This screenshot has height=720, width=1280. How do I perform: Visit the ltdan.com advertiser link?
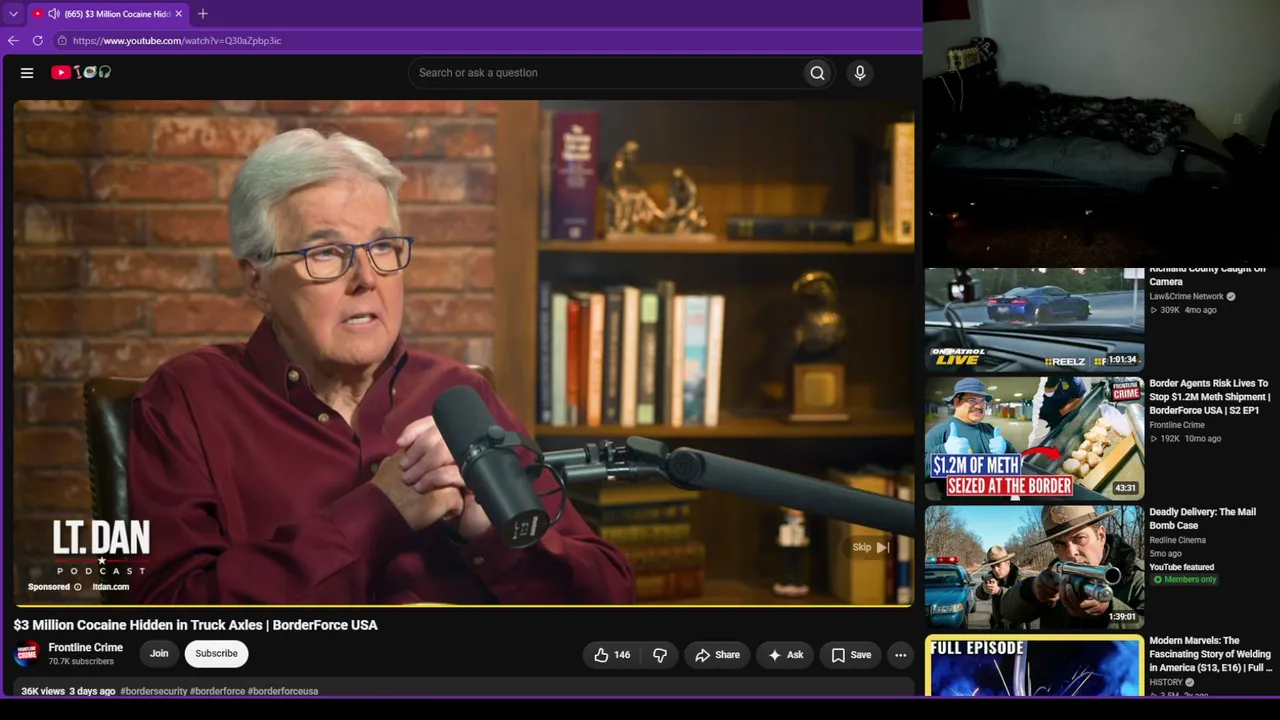[x=111, y=587]
